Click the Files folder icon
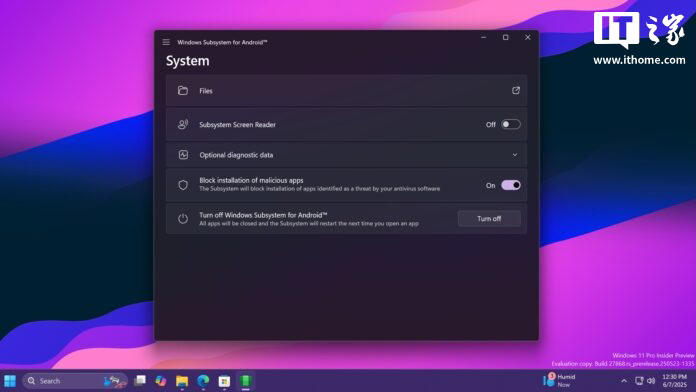 [183, 91]
